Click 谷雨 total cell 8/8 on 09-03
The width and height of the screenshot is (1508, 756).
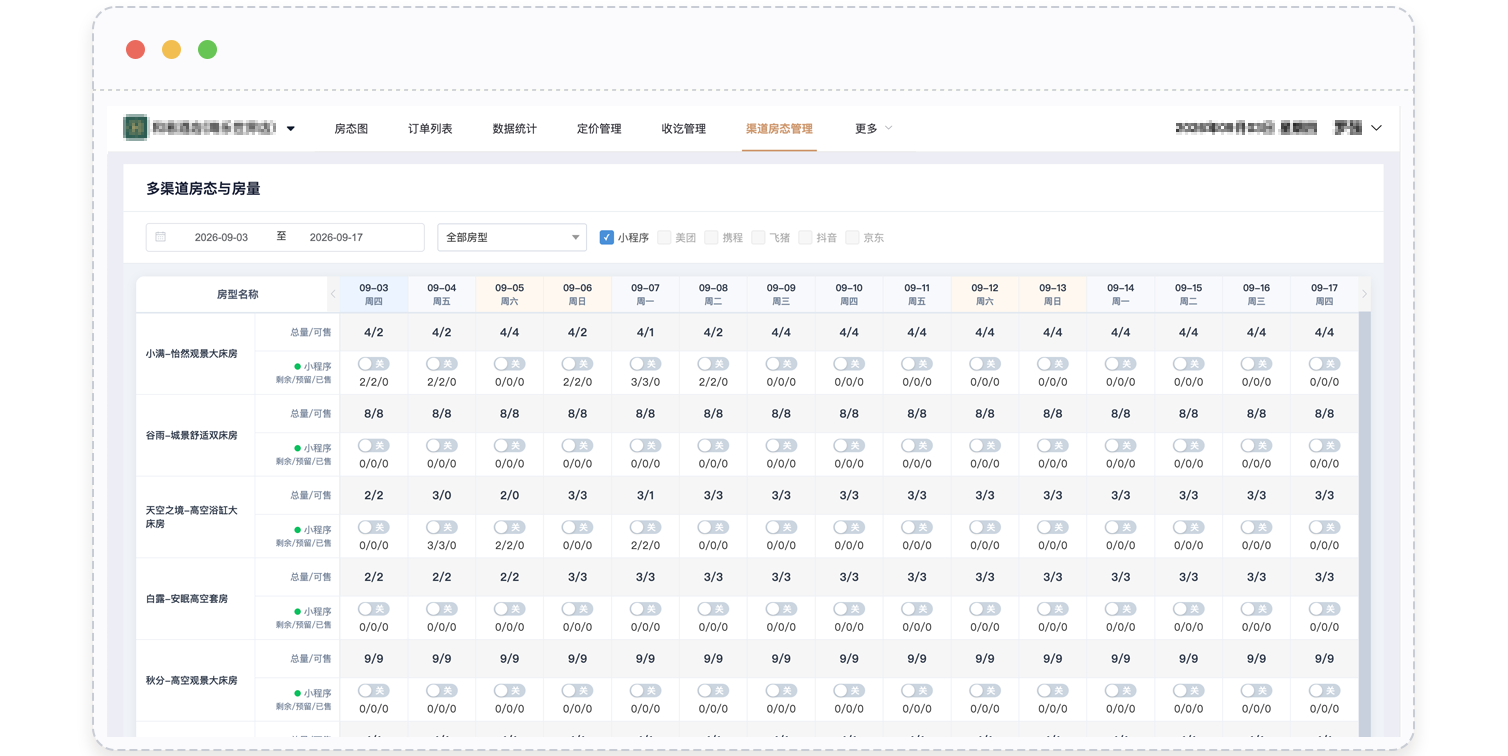tap(373, 413)
